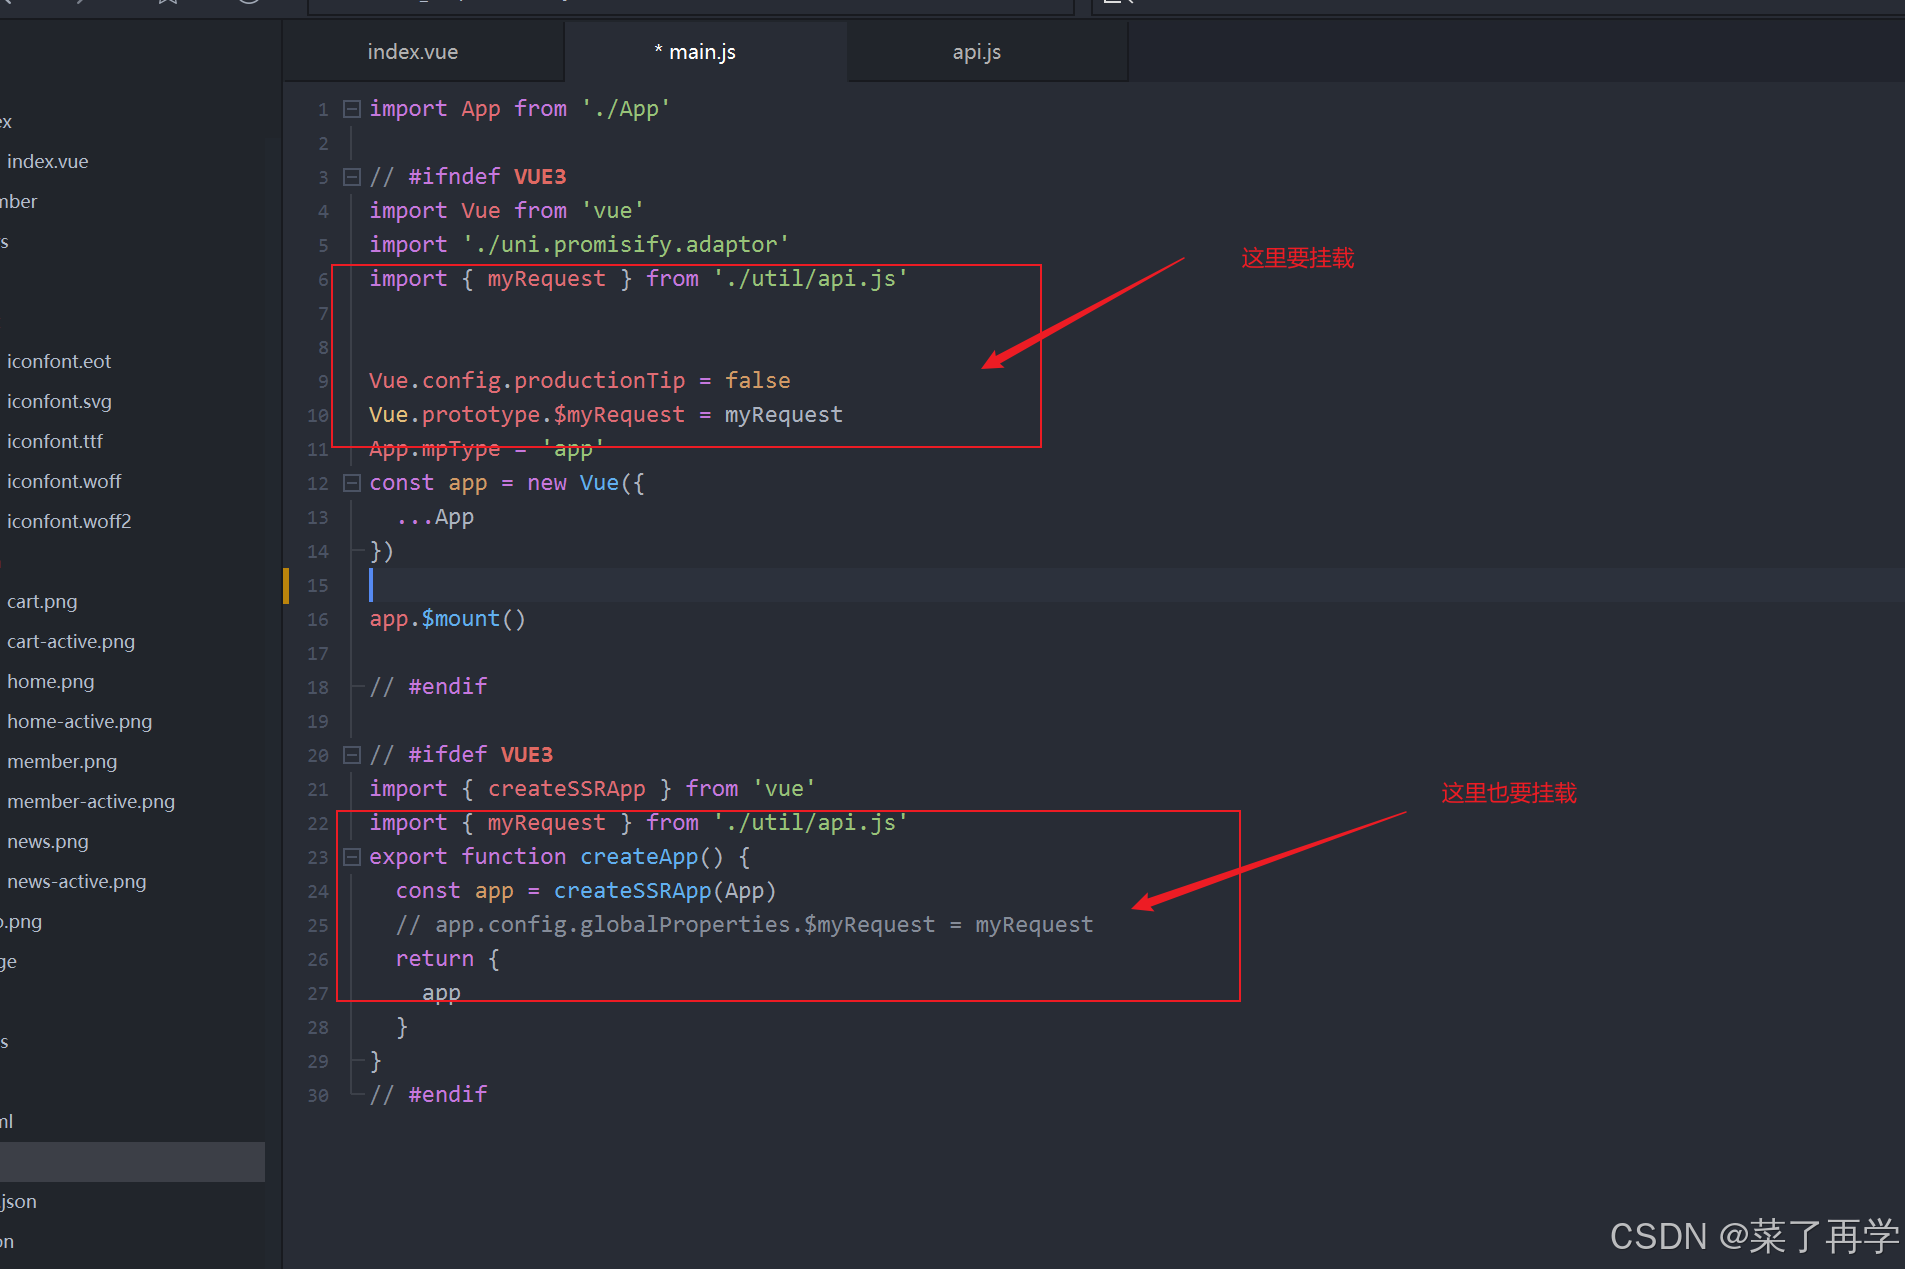Click the 'import Vue from vue' line
Screen dimensions: 1905x1269
click(506, 211)
